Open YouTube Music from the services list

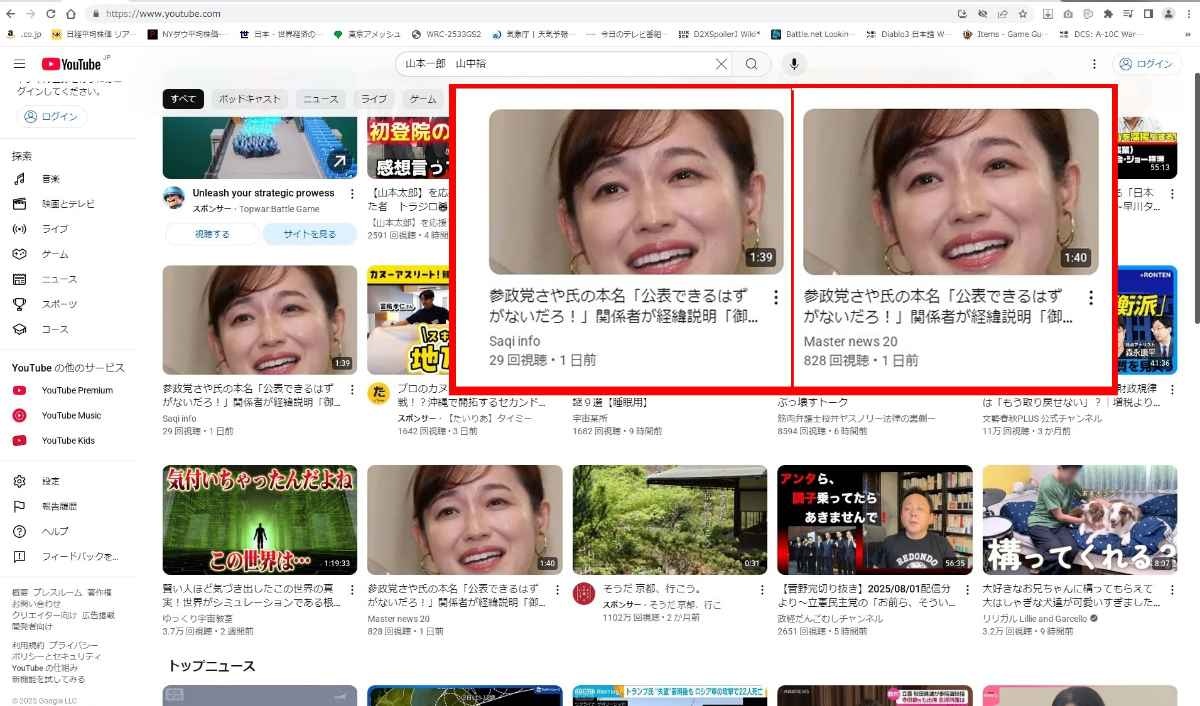tap(71, 415)
